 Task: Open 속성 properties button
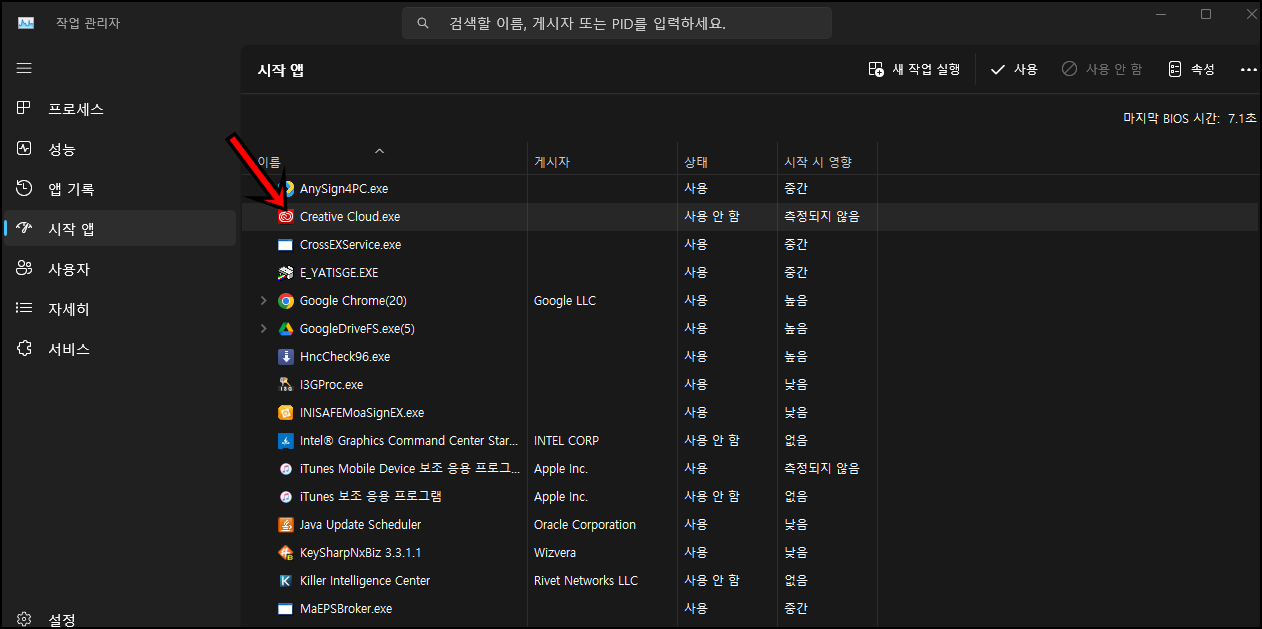click(x=1192, y=69)
